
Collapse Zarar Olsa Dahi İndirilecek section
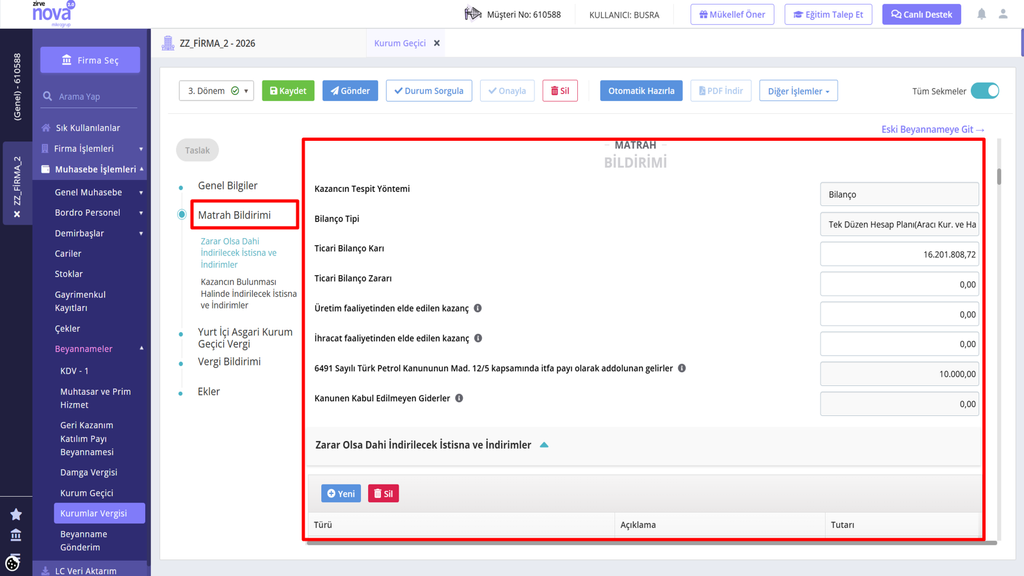pos(544,445)
